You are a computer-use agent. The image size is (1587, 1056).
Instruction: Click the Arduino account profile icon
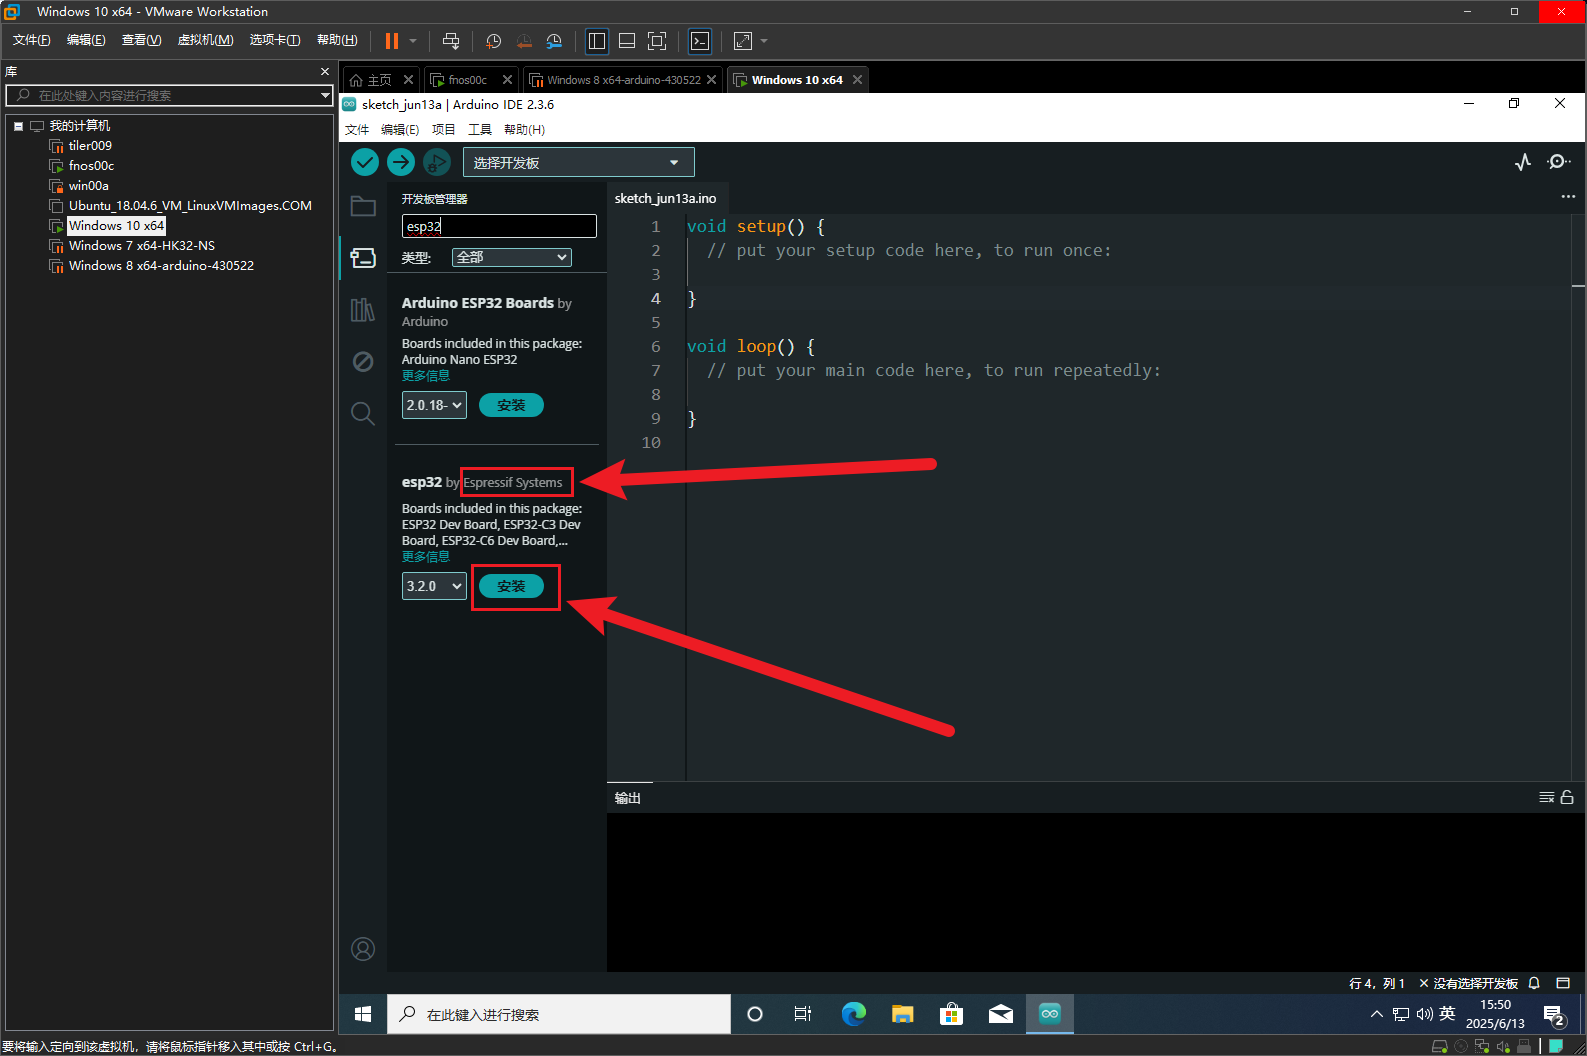pyautogui.click(x=363, y=949)
